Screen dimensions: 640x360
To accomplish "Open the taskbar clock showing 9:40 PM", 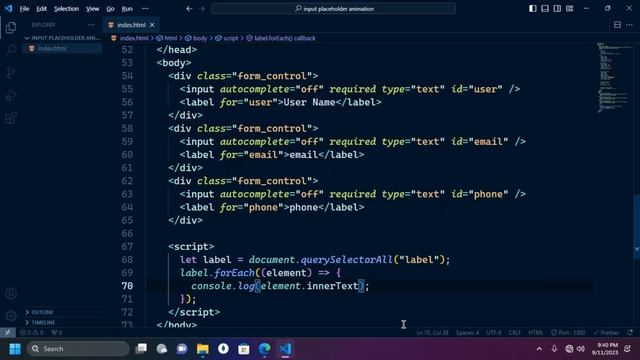I will (605, 349).
